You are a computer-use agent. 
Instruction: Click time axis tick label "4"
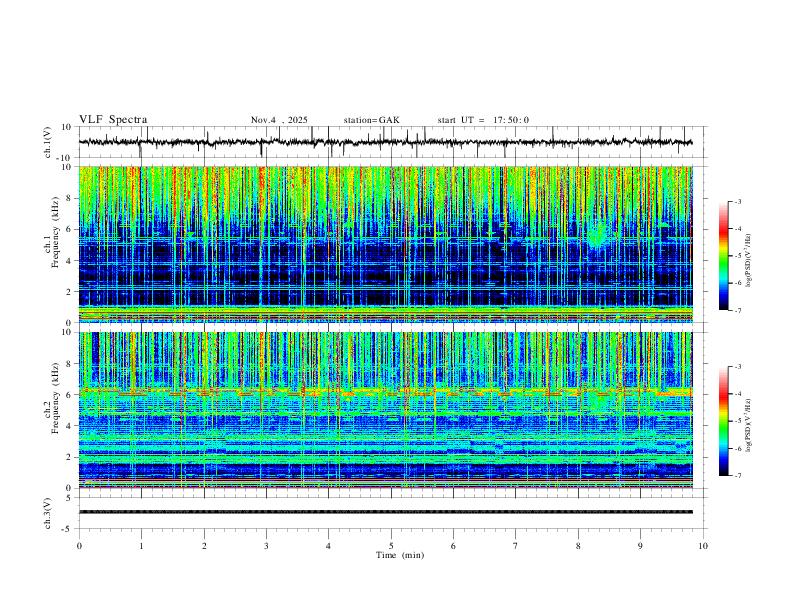328,546
